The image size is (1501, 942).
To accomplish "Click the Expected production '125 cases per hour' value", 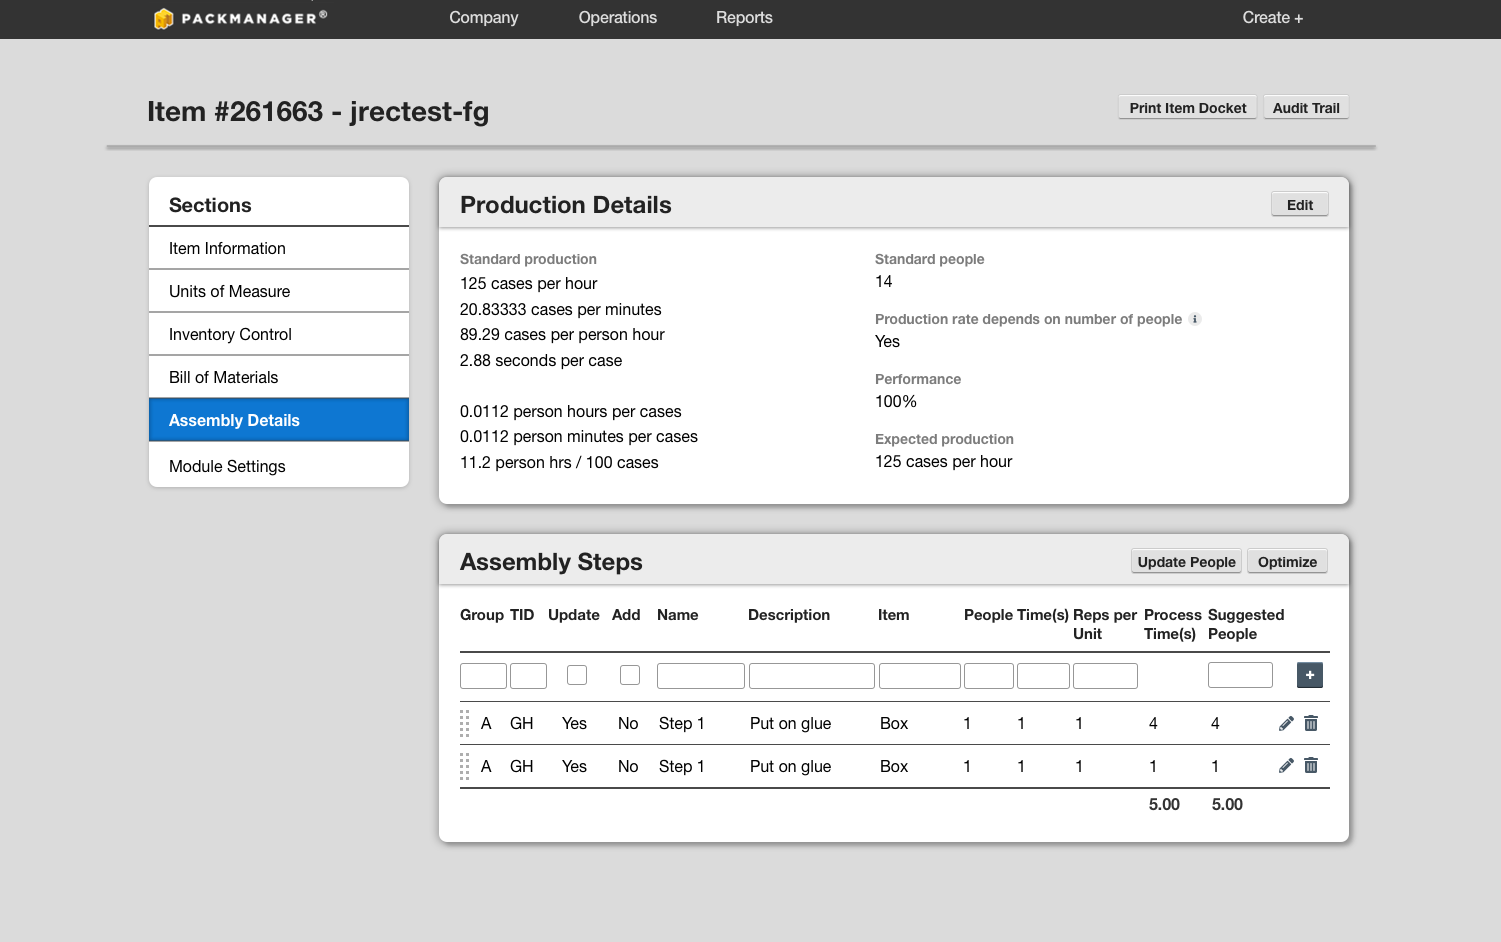I will [944, 462].
